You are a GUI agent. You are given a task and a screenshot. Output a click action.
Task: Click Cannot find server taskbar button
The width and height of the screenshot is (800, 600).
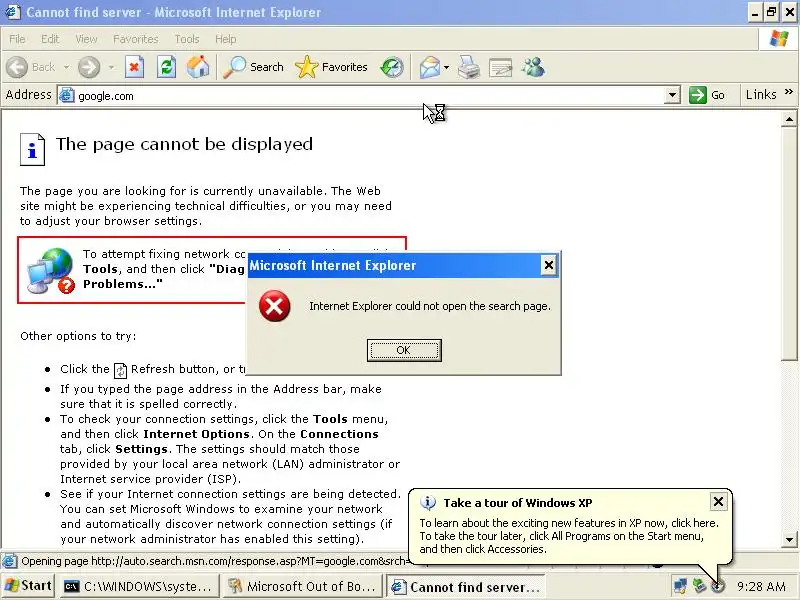(x=466, y=587)
